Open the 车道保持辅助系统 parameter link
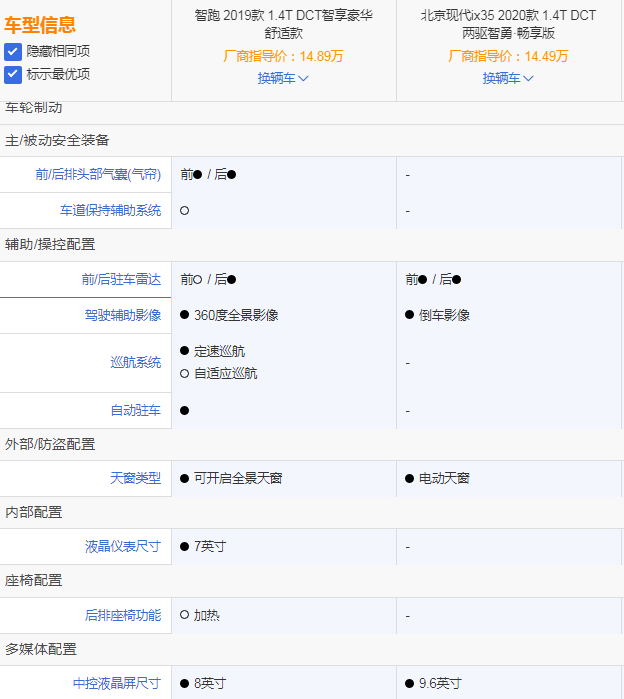Viewport: 624px width, 699px height. coord(110,210)
